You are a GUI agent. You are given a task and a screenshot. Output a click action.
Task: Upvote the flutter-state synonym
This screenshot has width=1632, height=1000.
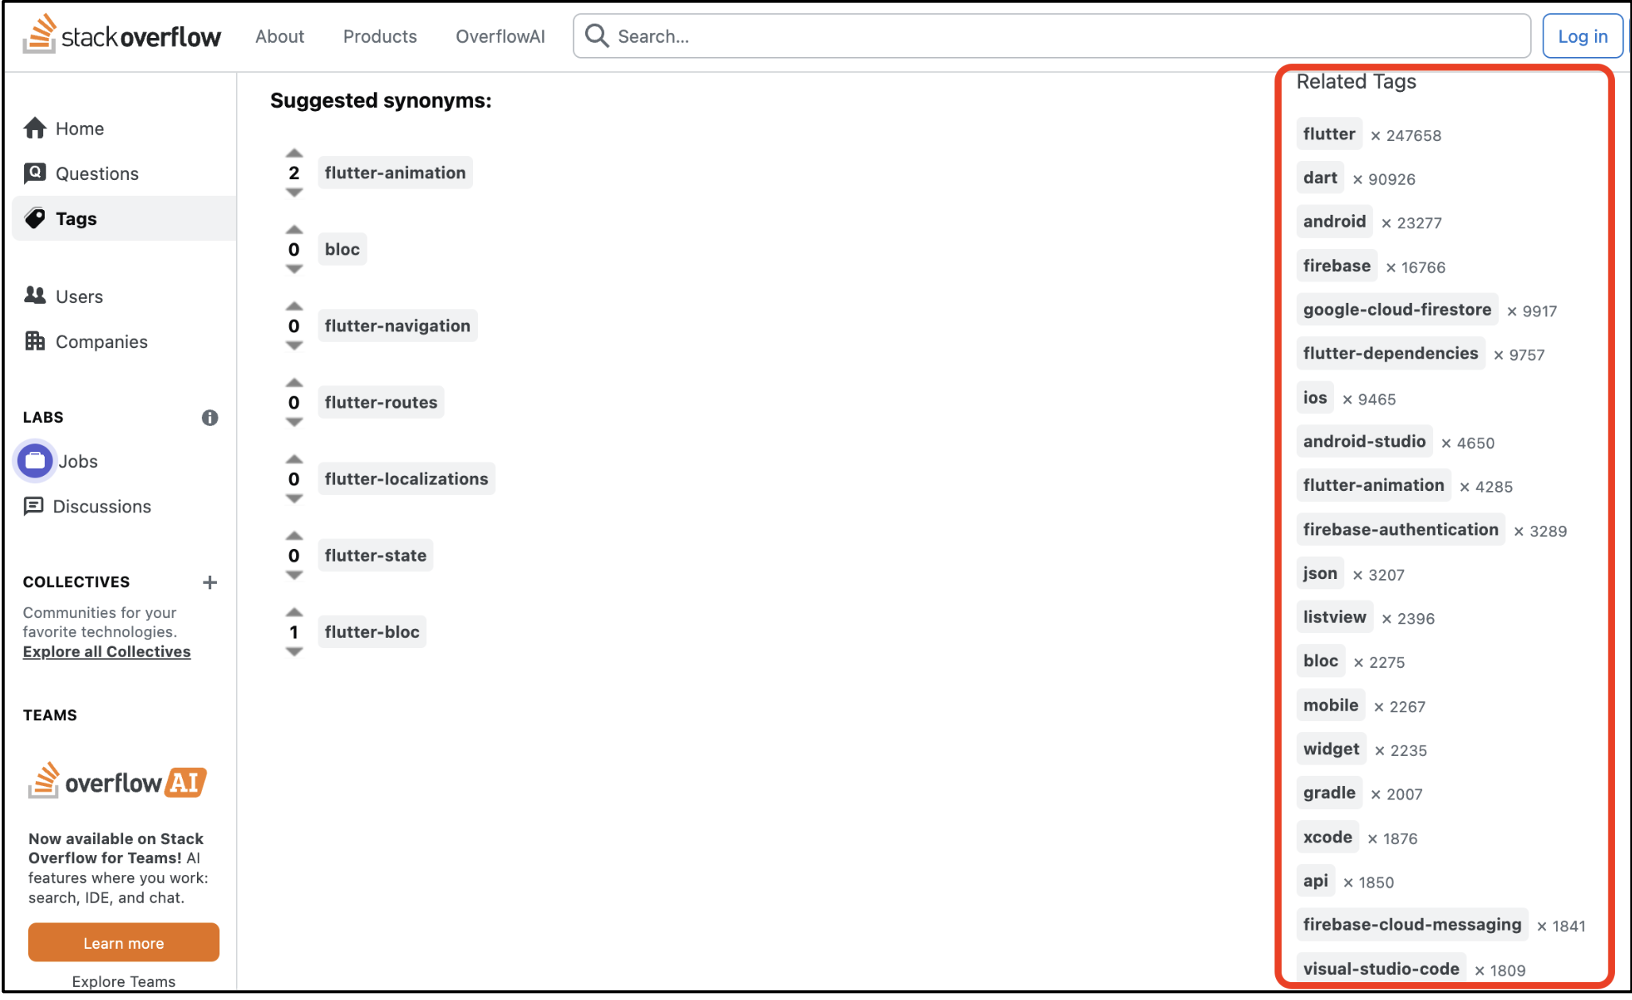pos(294,536)
